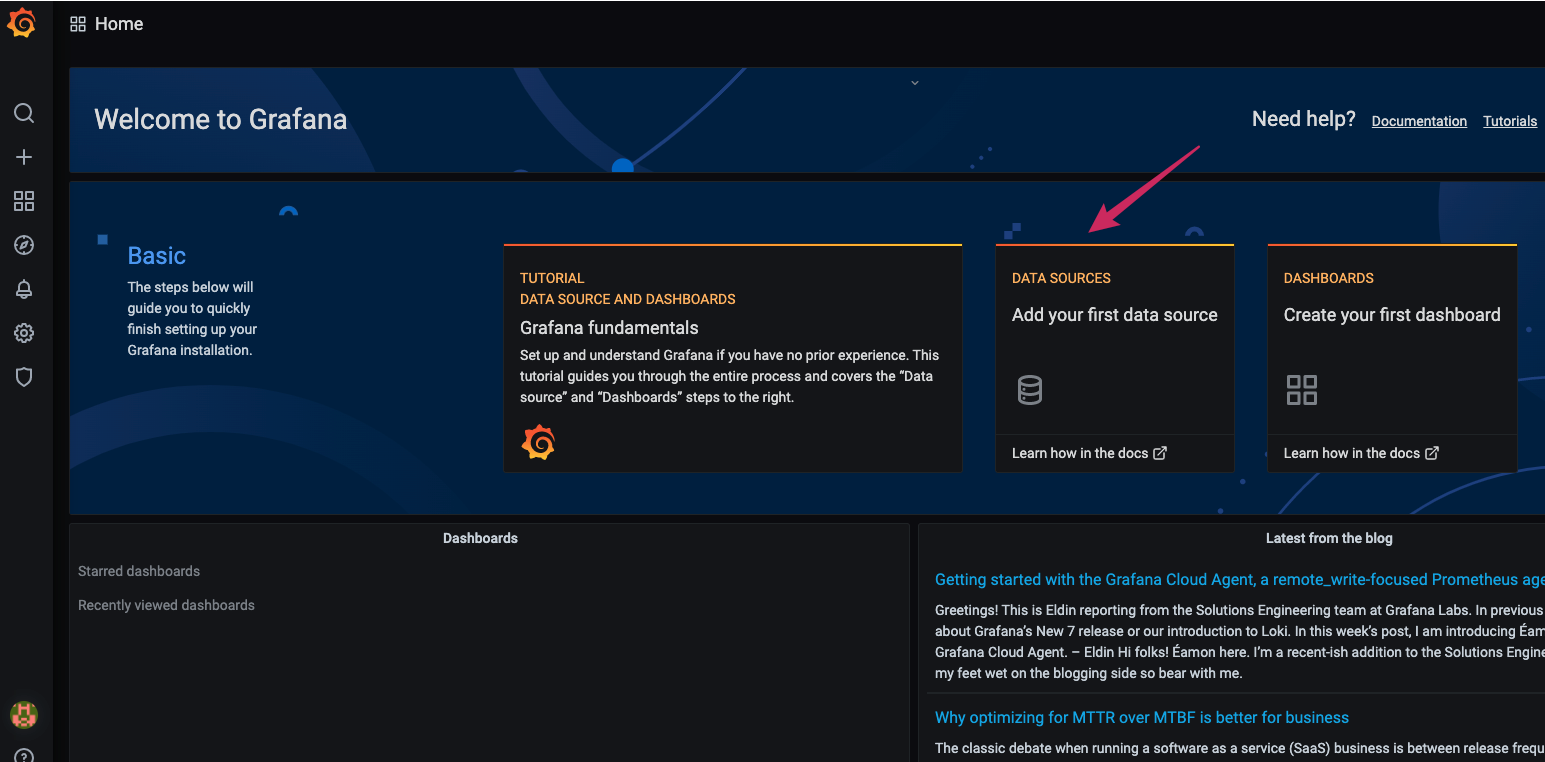Open the Grafana fundamentals tutorial
Screen dimensions: 1545x762
point(609,328)
